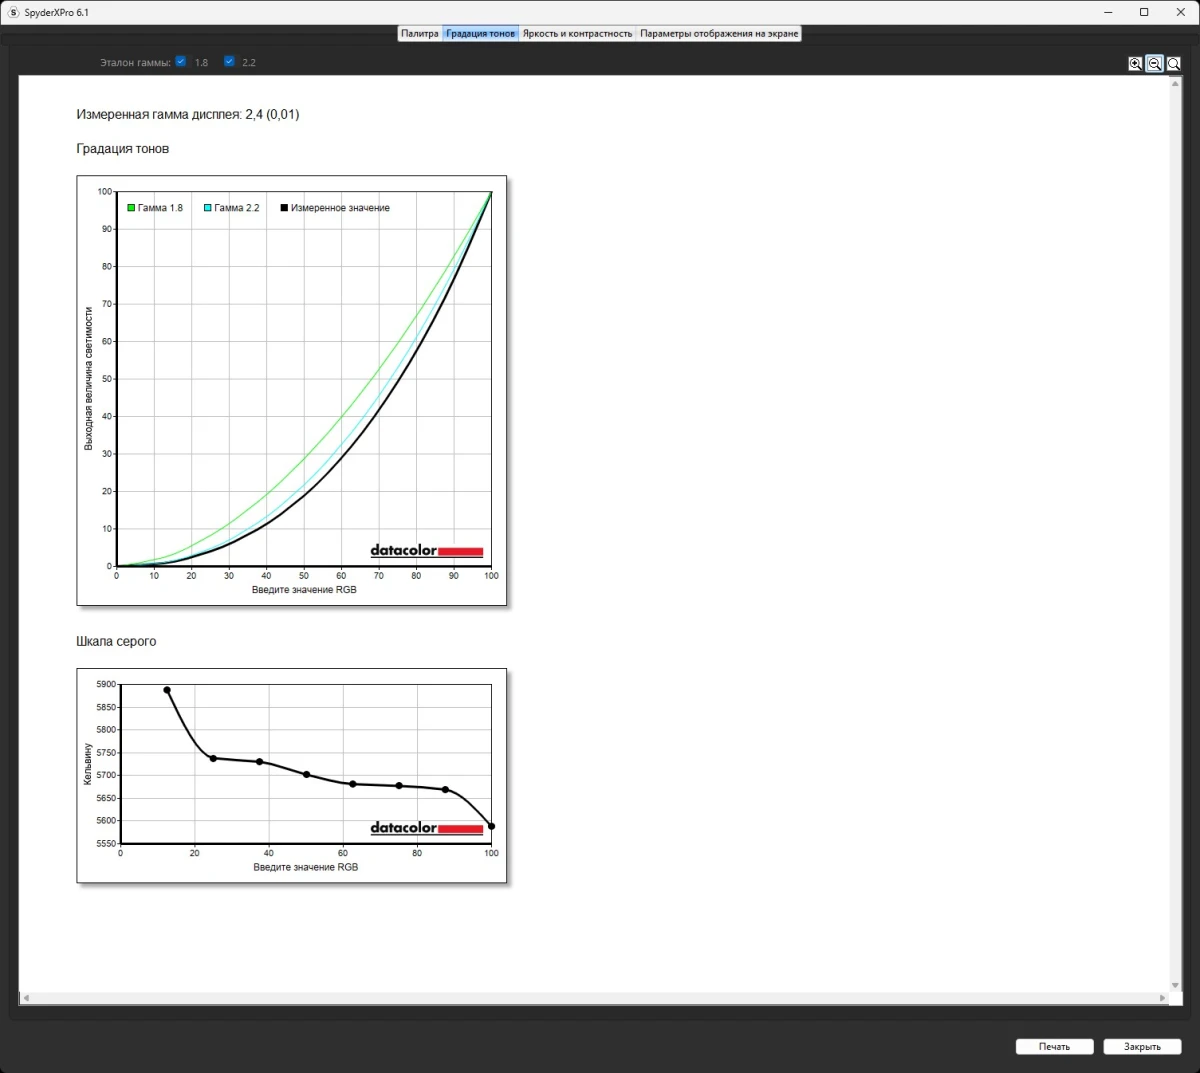Screen dimensions: 1200x1073
Task: Click the zoom out magnifier icon
Action: click(1154, 64)
